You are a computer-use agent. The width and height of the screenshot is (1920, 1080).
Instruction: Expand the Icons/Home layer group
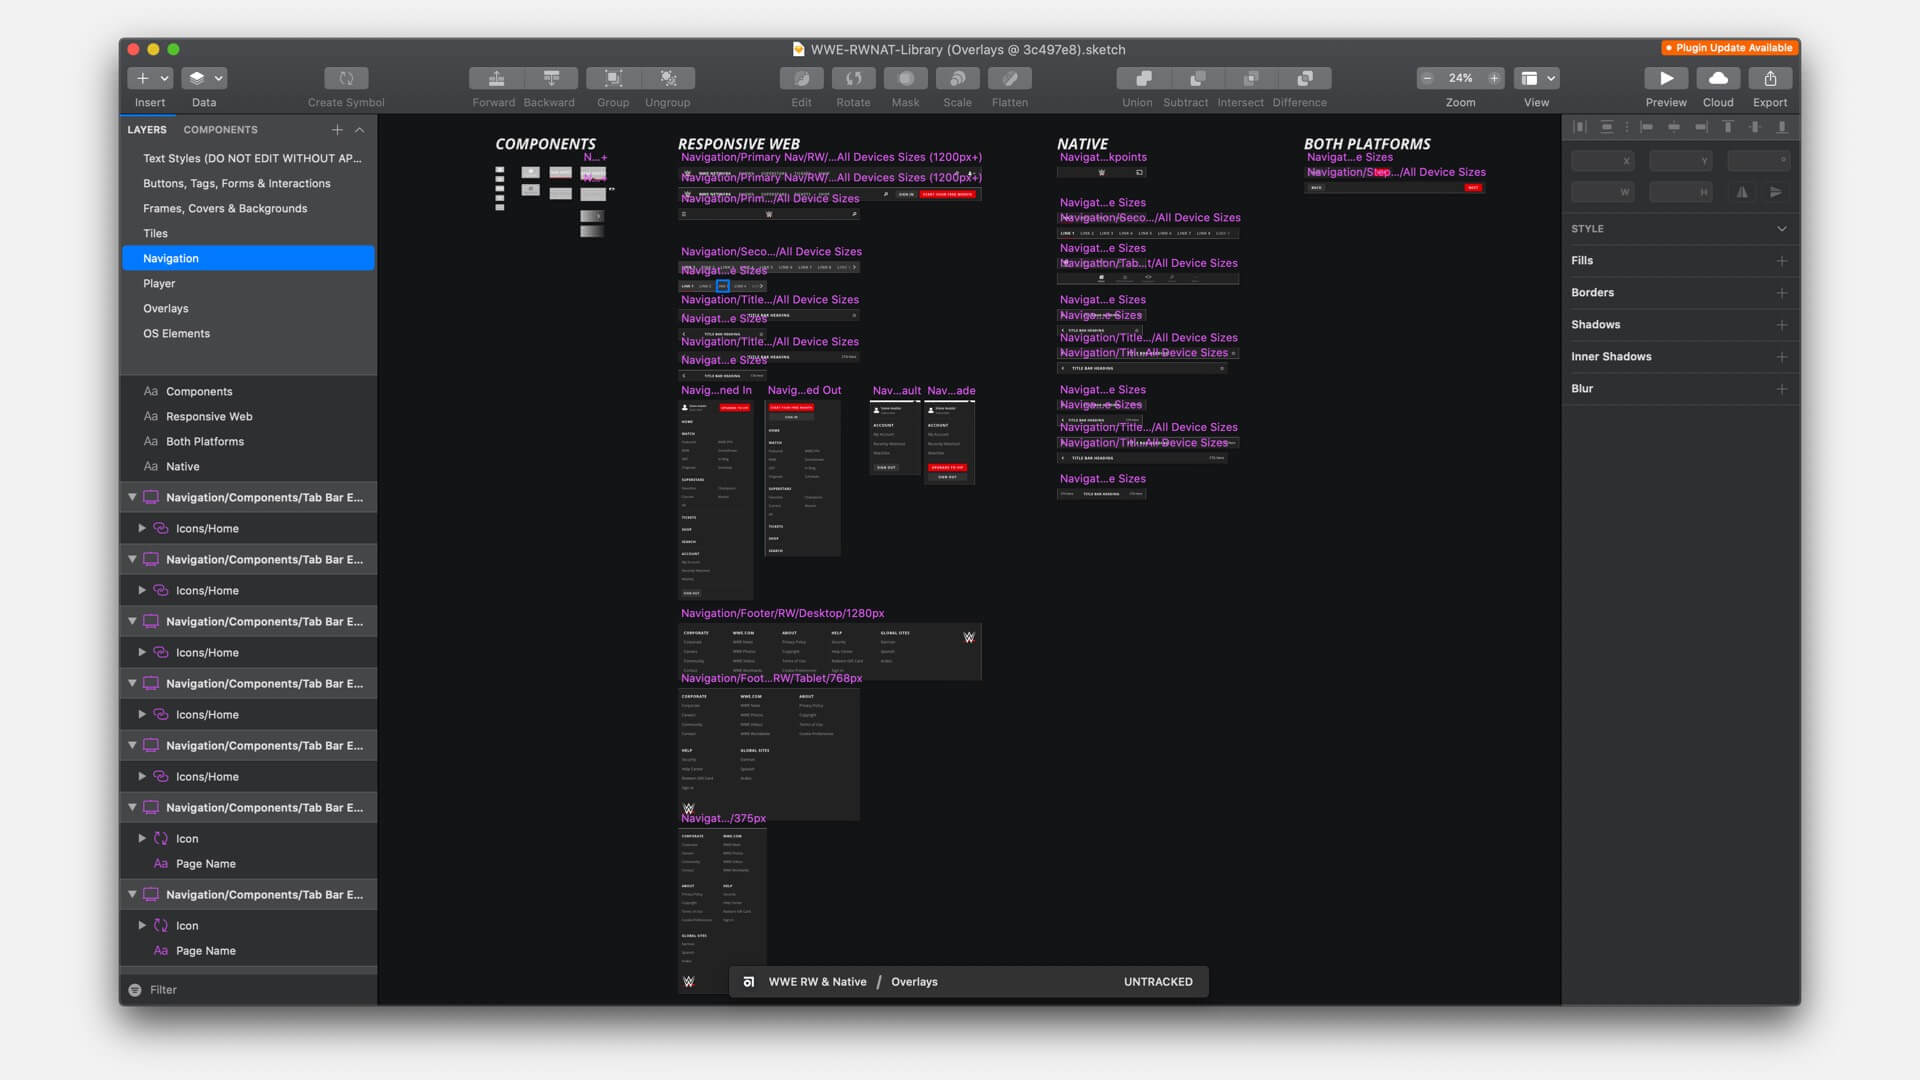(x=141, y=527)
